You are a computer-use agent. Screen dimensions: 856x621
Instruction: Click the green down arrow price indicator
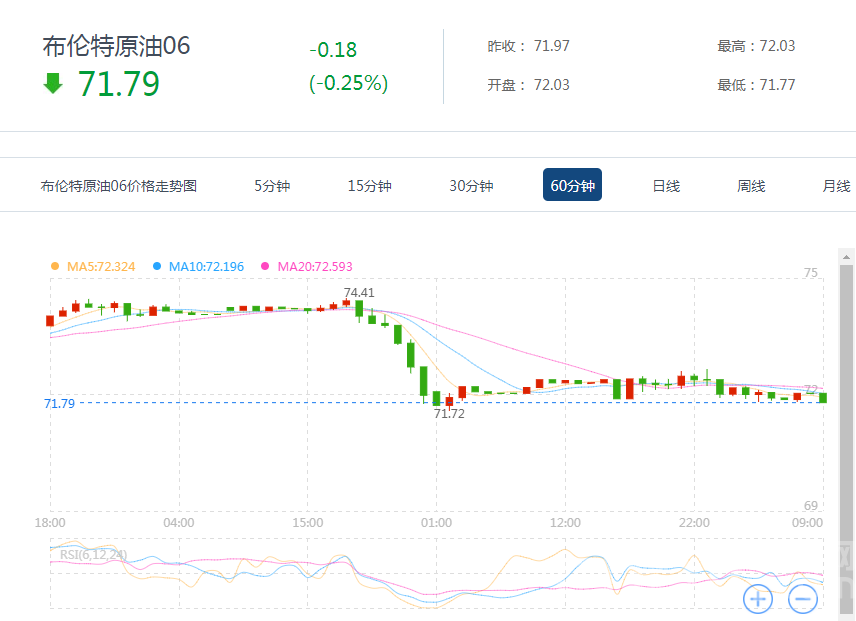[53, 83]
